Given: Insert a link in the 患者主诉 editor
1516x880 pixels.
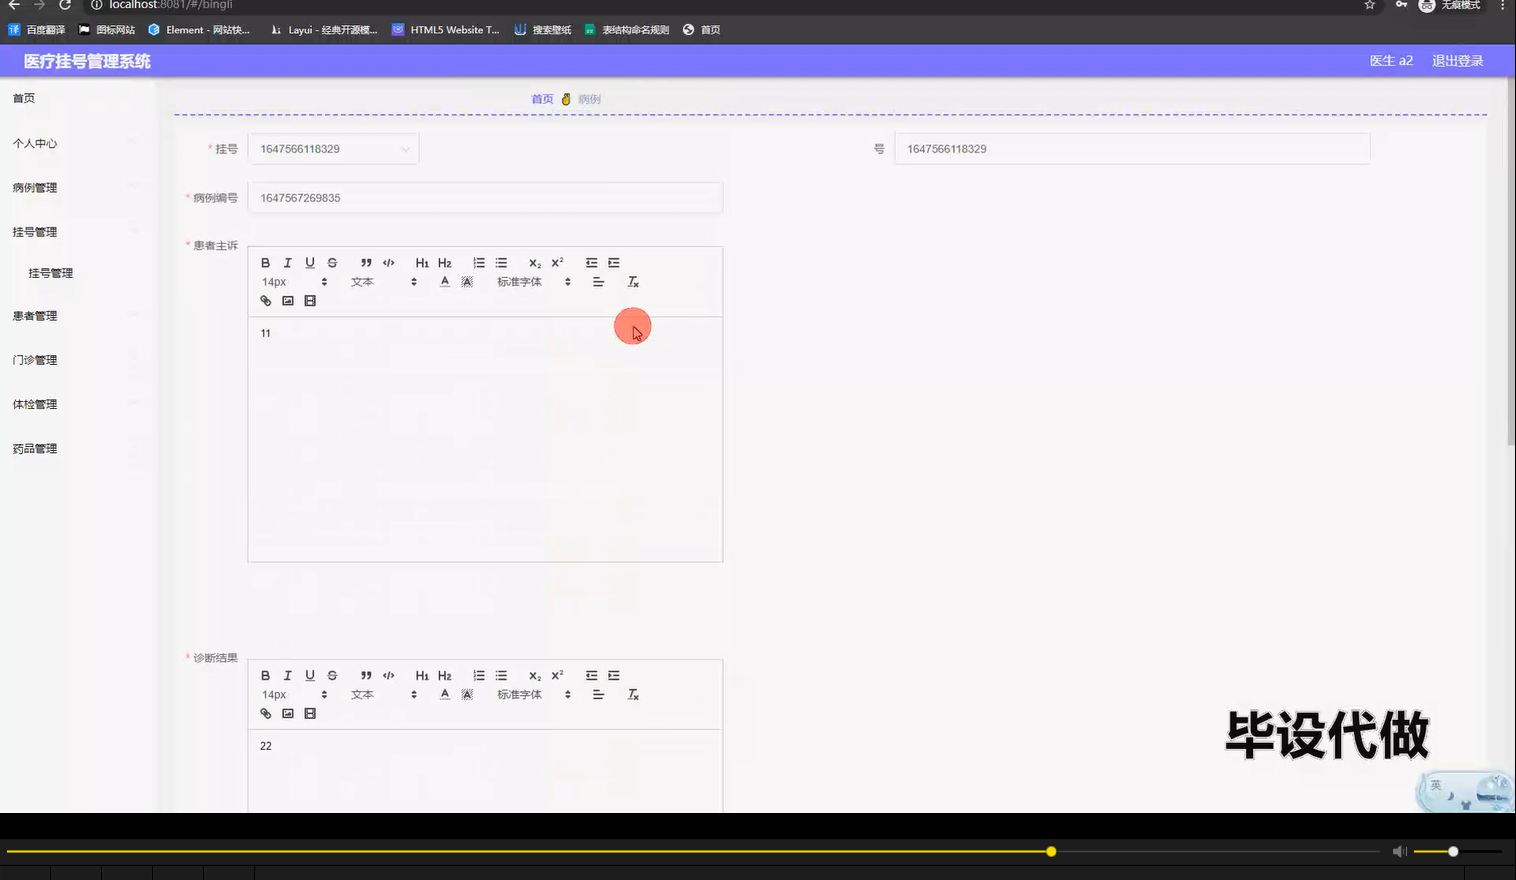Looking at the screenshot, I should click(265, 301).
